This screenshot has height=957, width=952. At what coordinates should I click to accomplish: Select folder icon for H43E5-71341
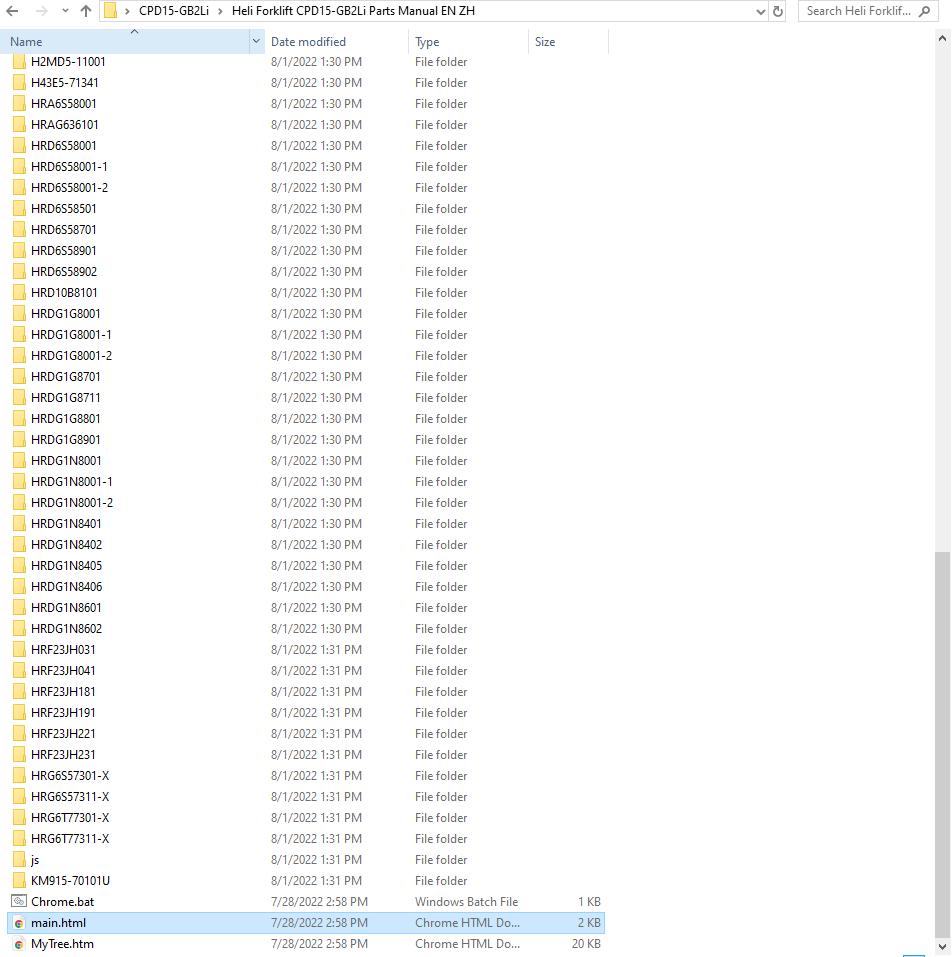[x=19, y=82]
